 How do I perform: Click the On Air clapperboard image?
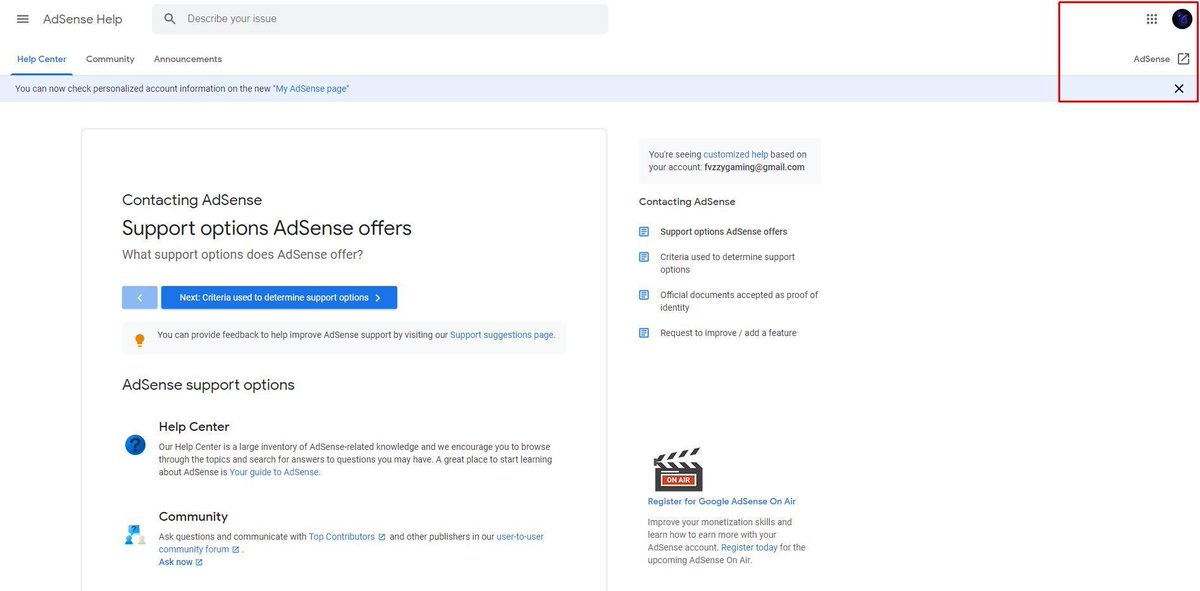(x=678, y=469)
